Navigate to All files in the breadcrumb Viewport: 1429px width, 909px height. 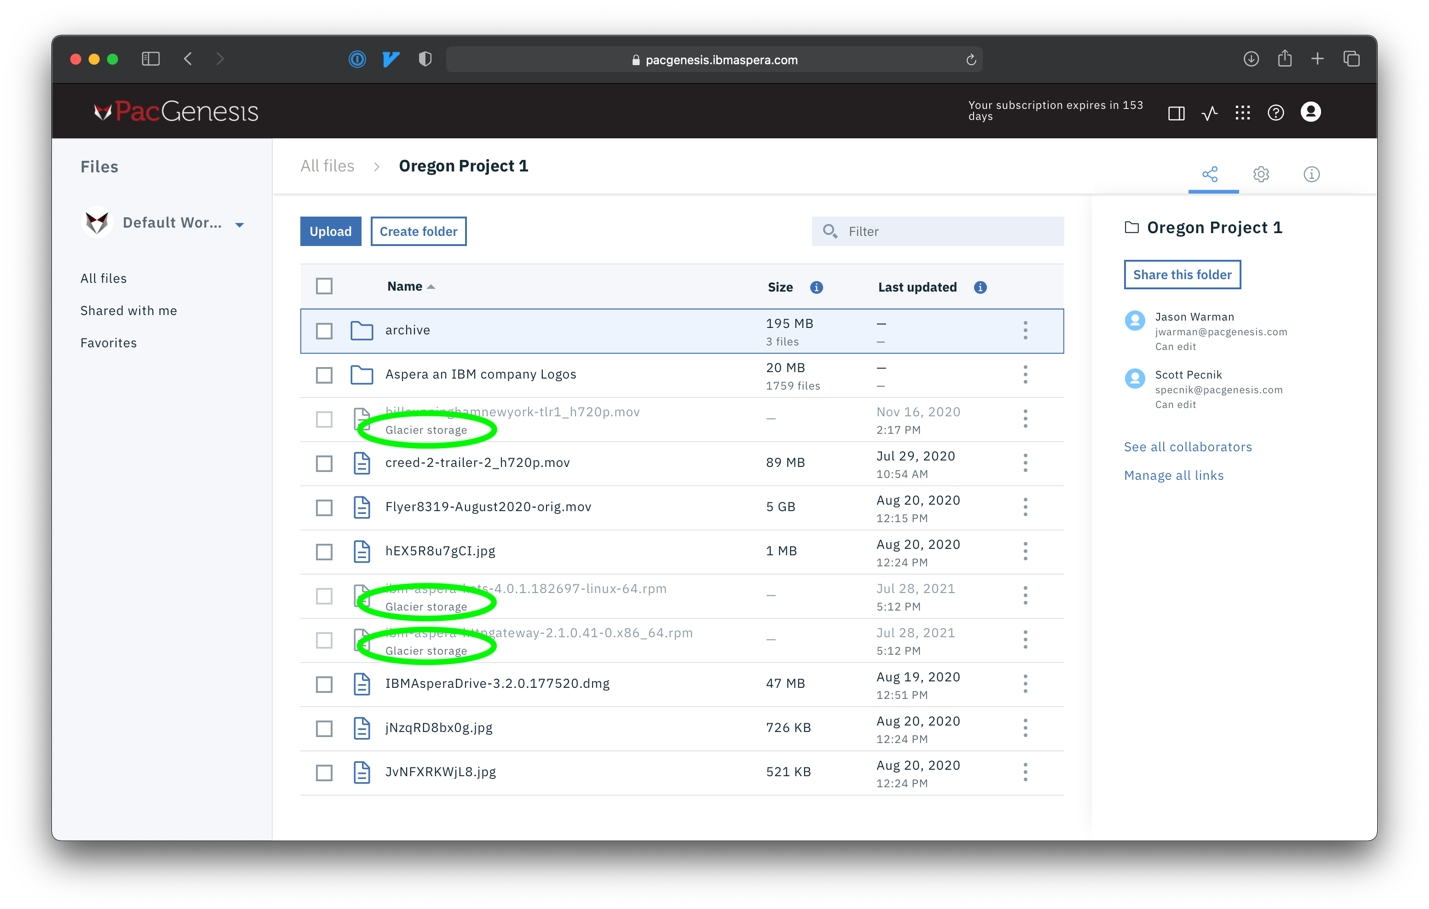tap(327, 166)
